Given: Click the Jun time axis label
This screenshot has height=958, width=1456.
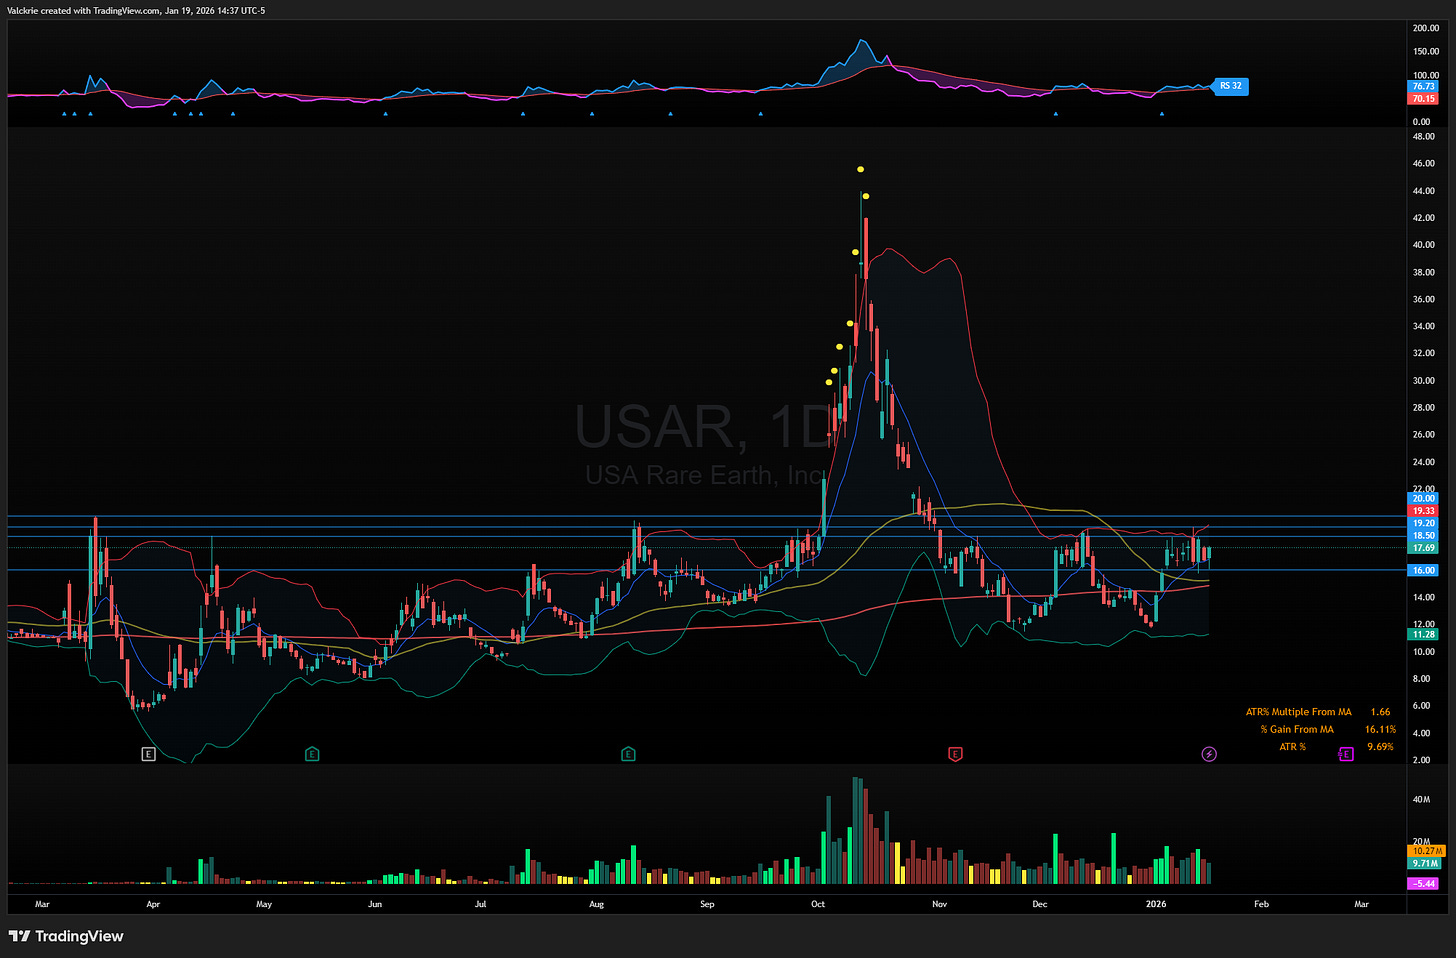Looking at the screenshot, I should (x=375, y=904).
